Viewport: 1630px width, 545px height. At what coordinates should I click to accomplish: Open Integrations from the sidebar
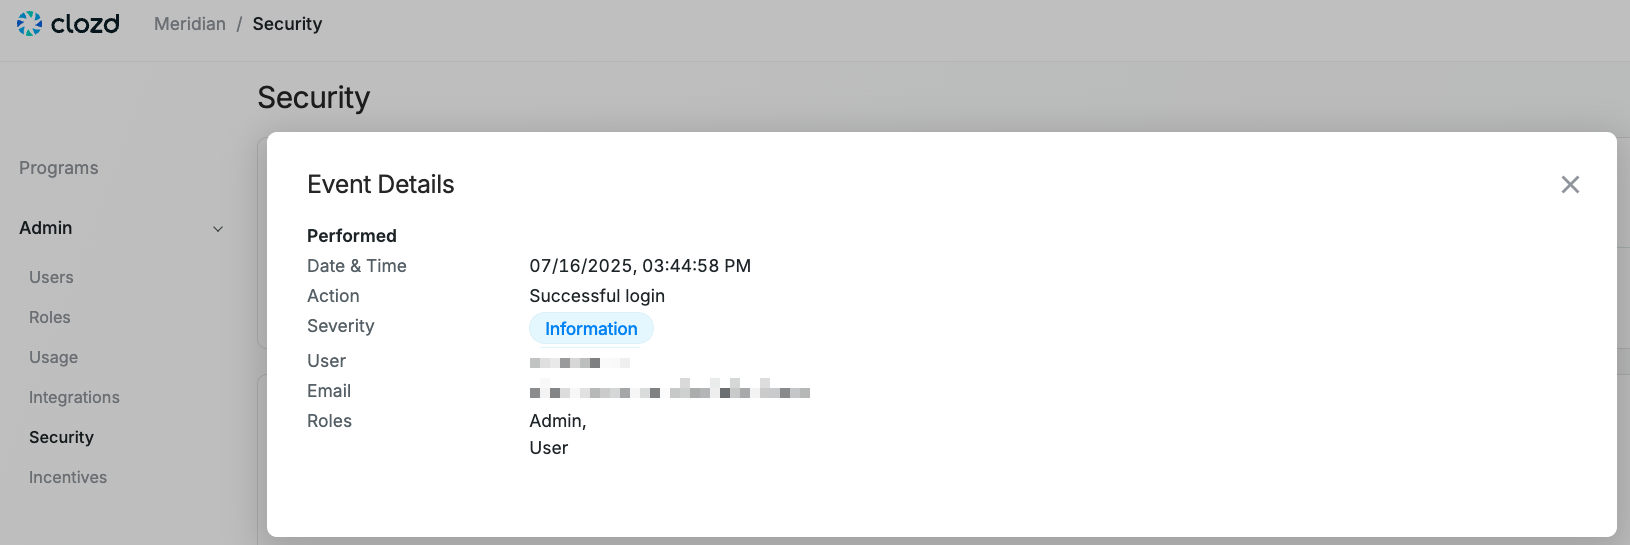(x=74, y=397)
